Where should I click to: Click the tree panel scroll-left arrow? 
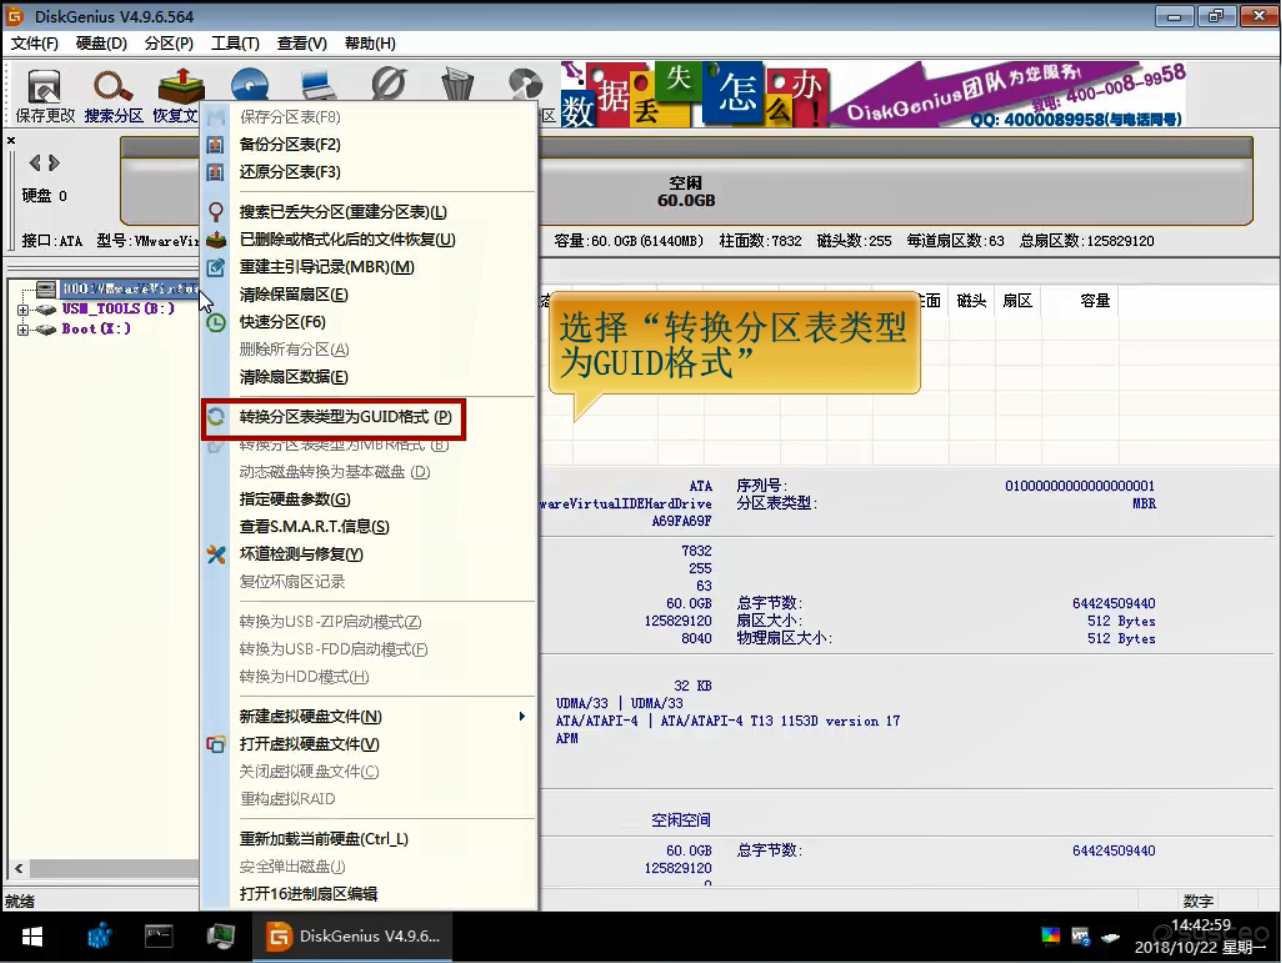coord(18,868)
